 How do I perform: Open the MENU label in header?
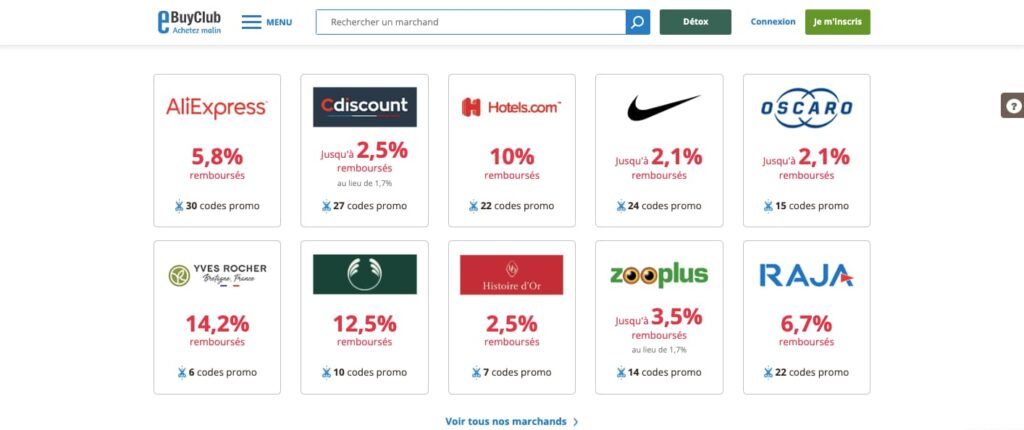pyautogui.click(x=279, y=22)
